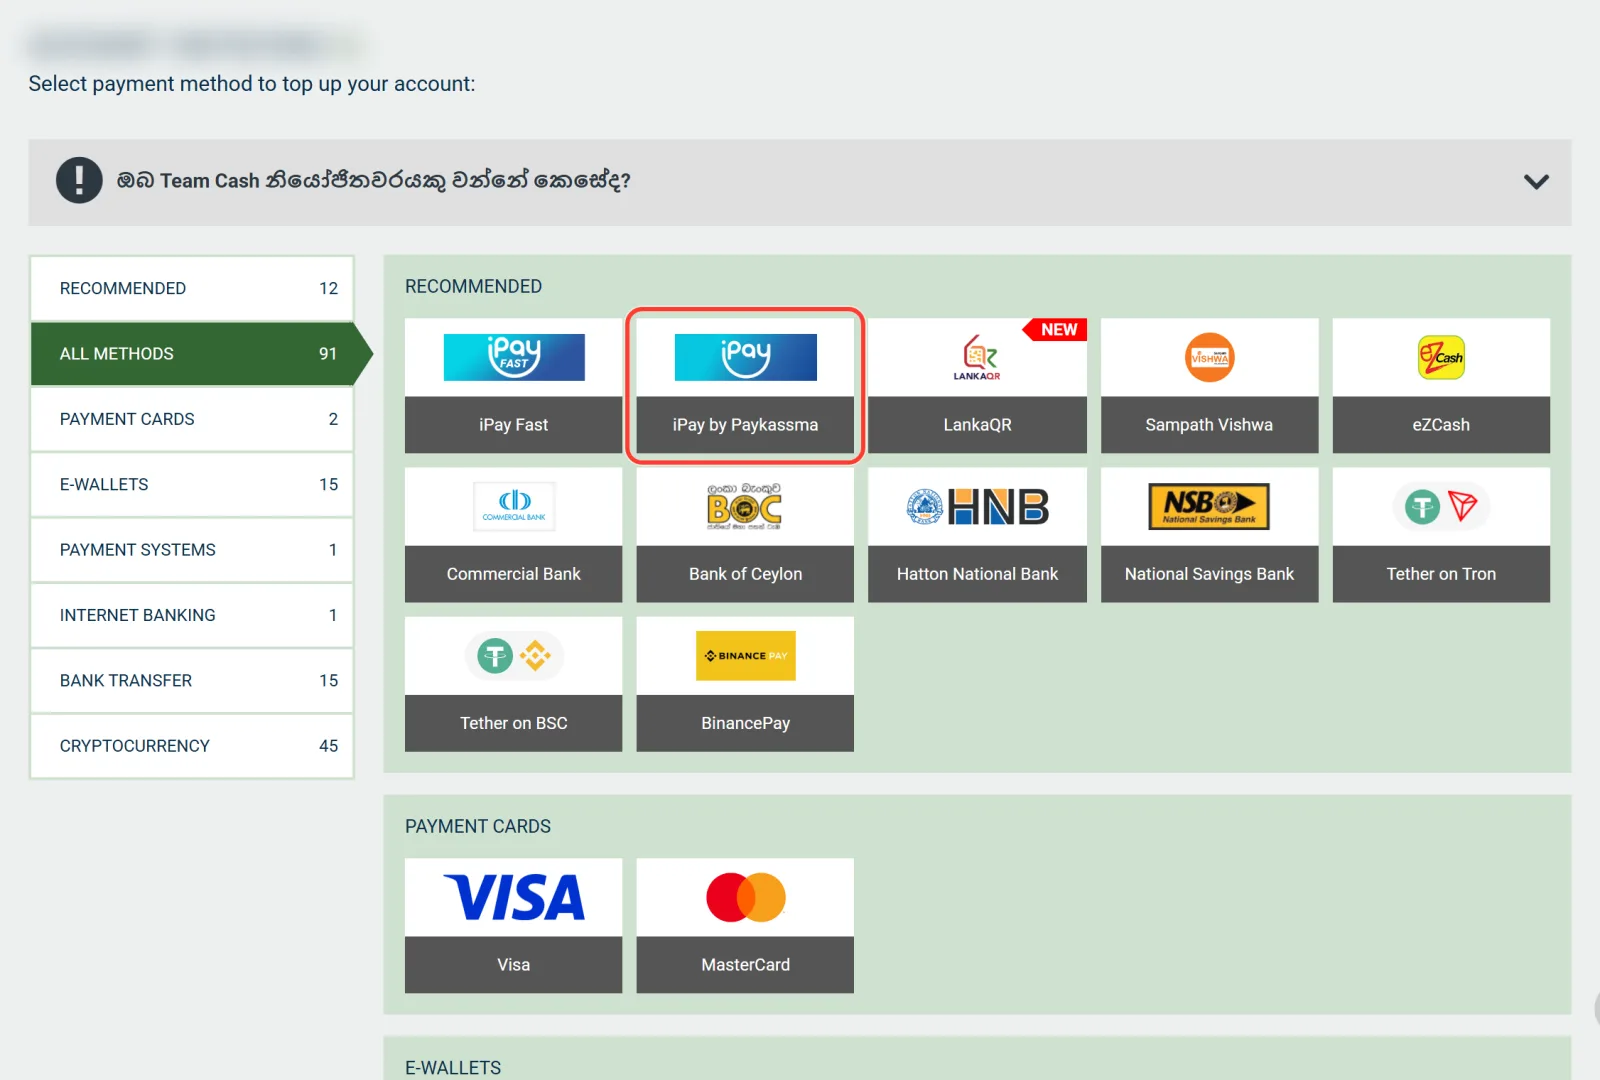Pick the LankaQR logo
Image resolution: width=1600 pixels, height=1080 pixels.
pyautogui.click(x=977, y=358)
